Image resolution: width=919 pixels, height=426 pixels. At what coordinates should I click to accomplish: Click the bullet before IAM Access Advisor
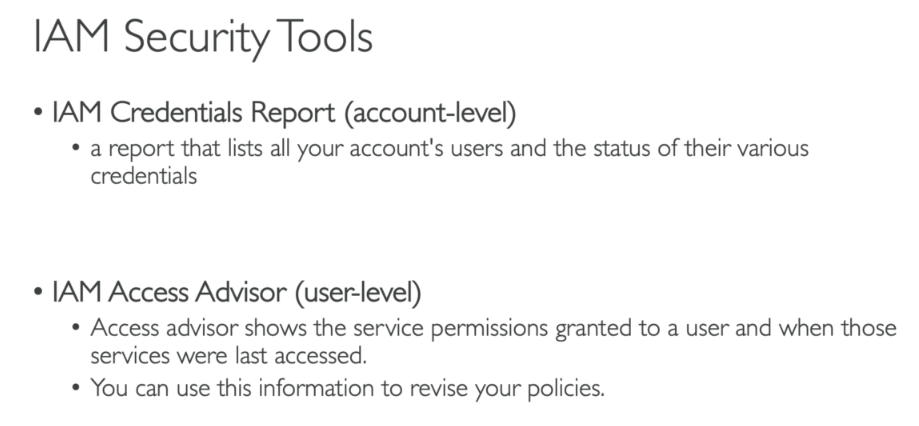(38, 291)
